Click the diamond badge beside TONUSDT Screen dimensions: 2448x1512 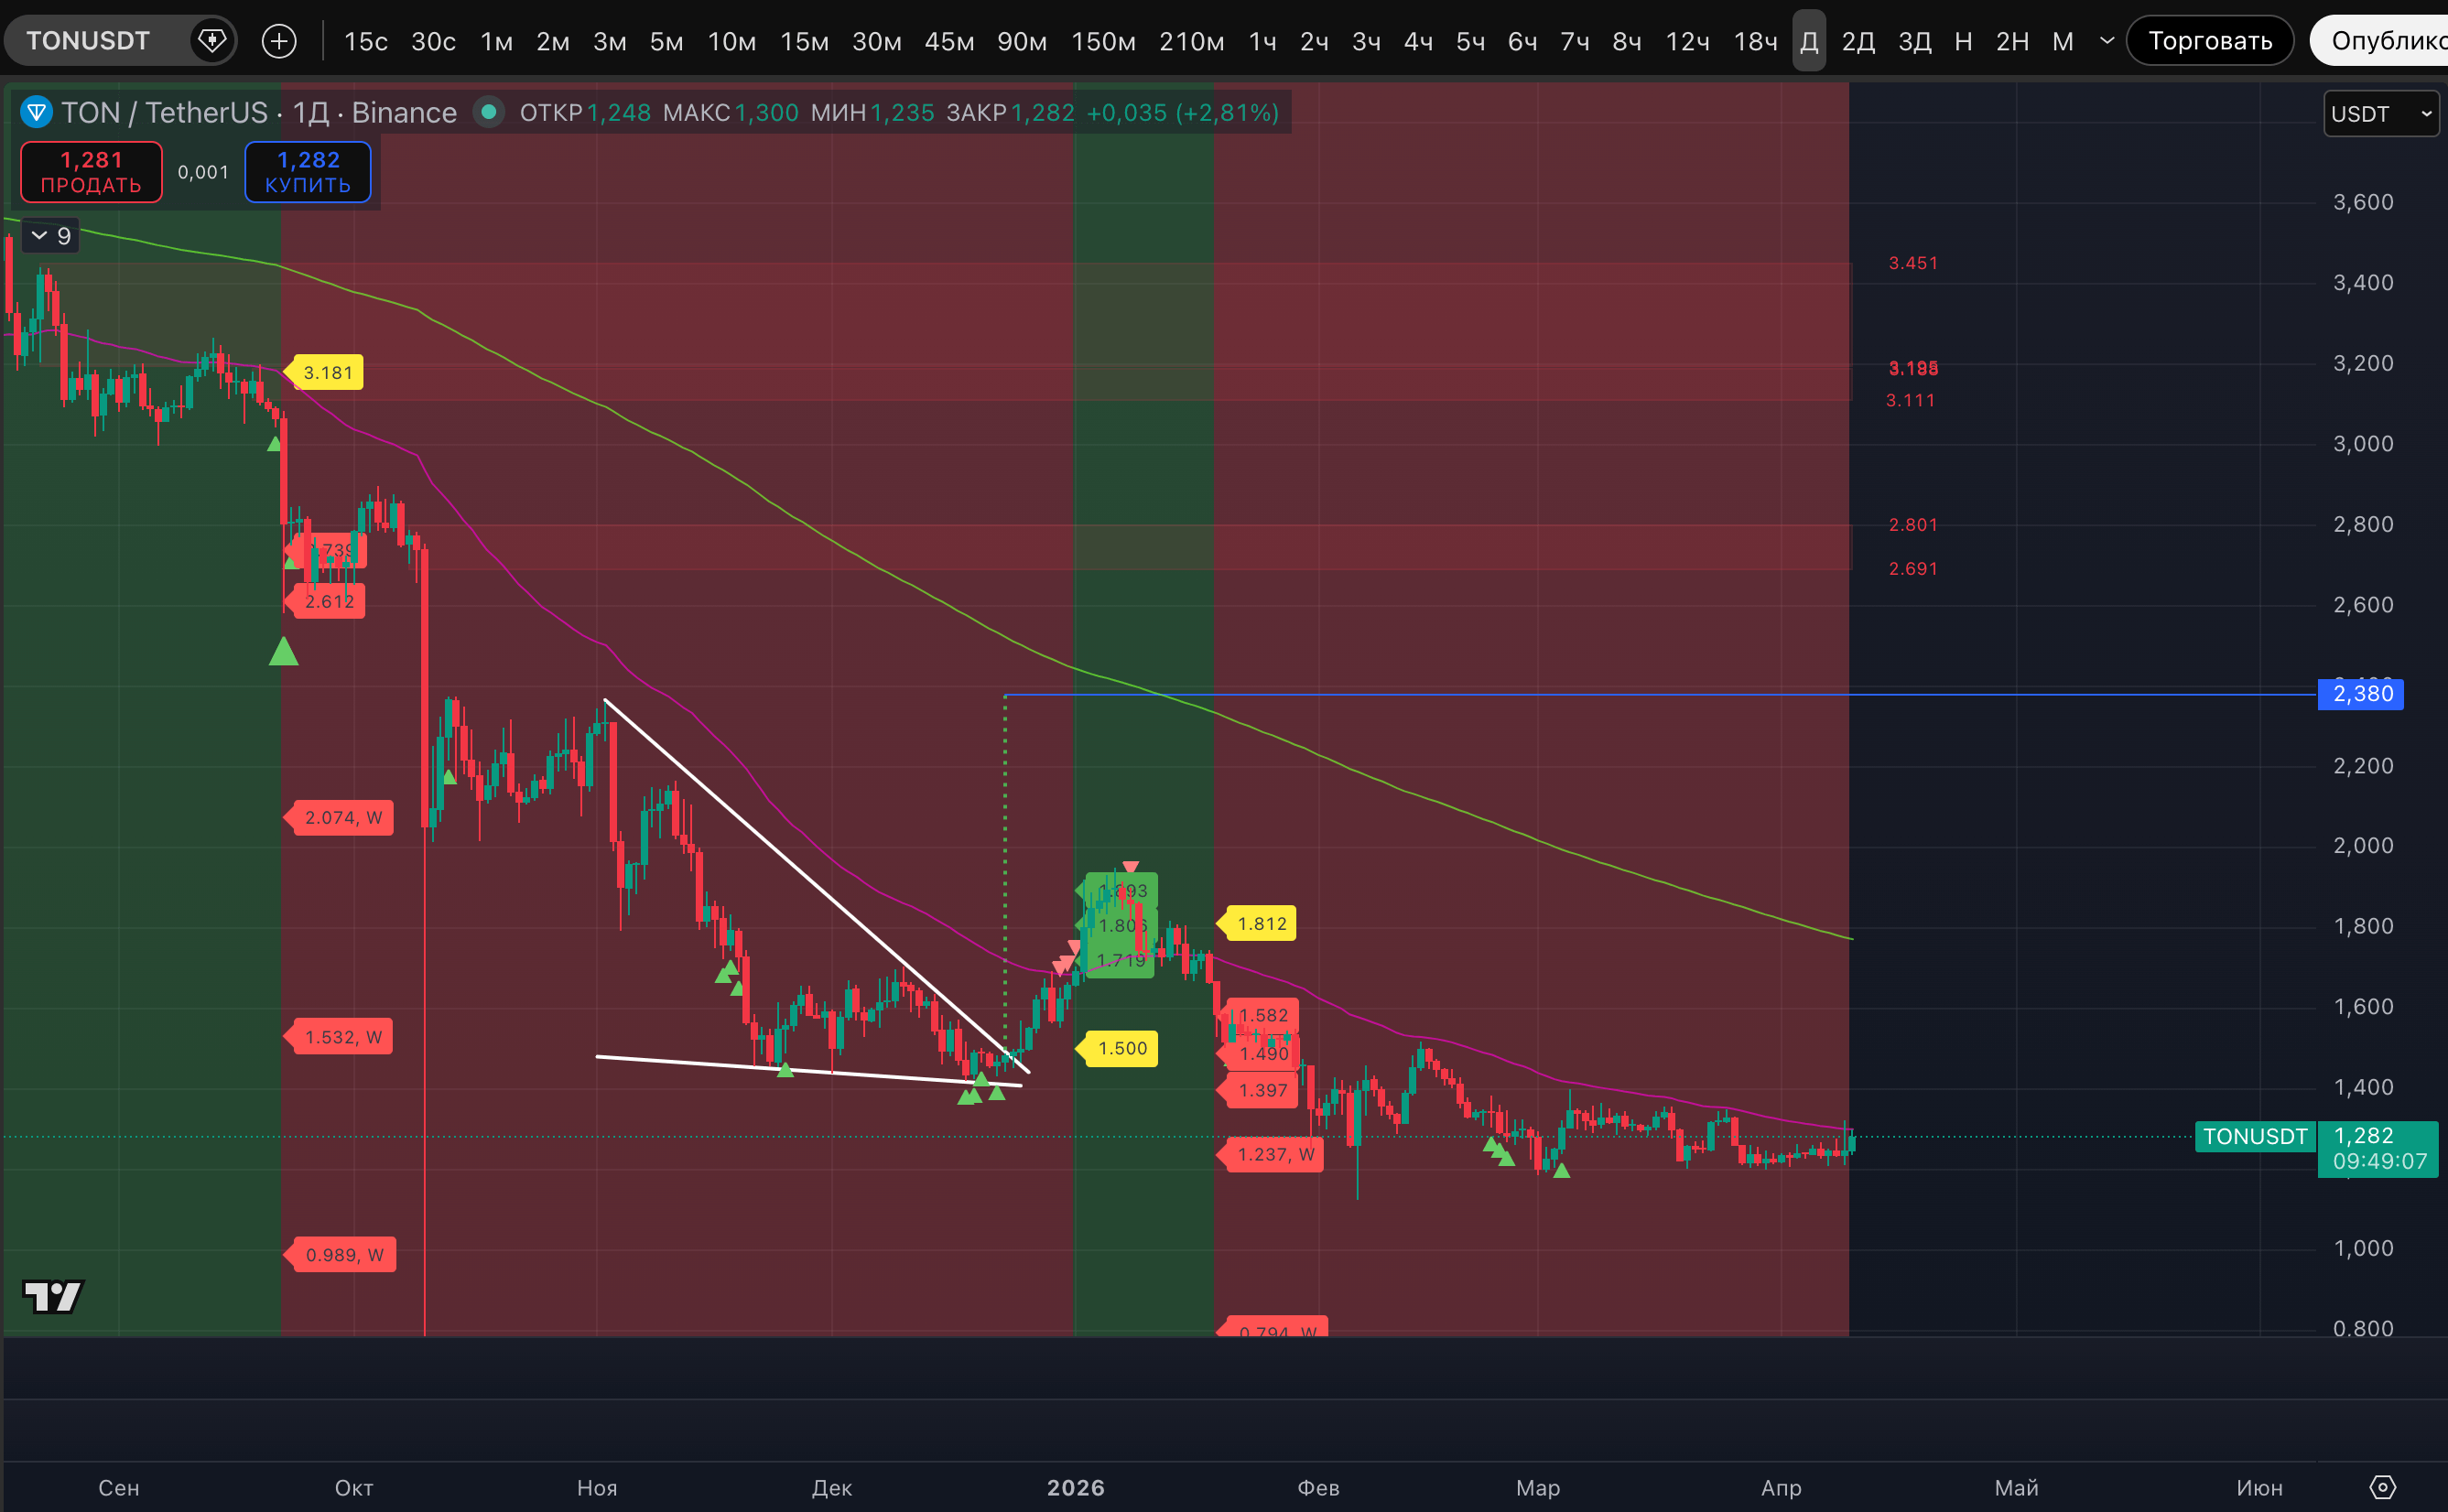click(212, 41)
